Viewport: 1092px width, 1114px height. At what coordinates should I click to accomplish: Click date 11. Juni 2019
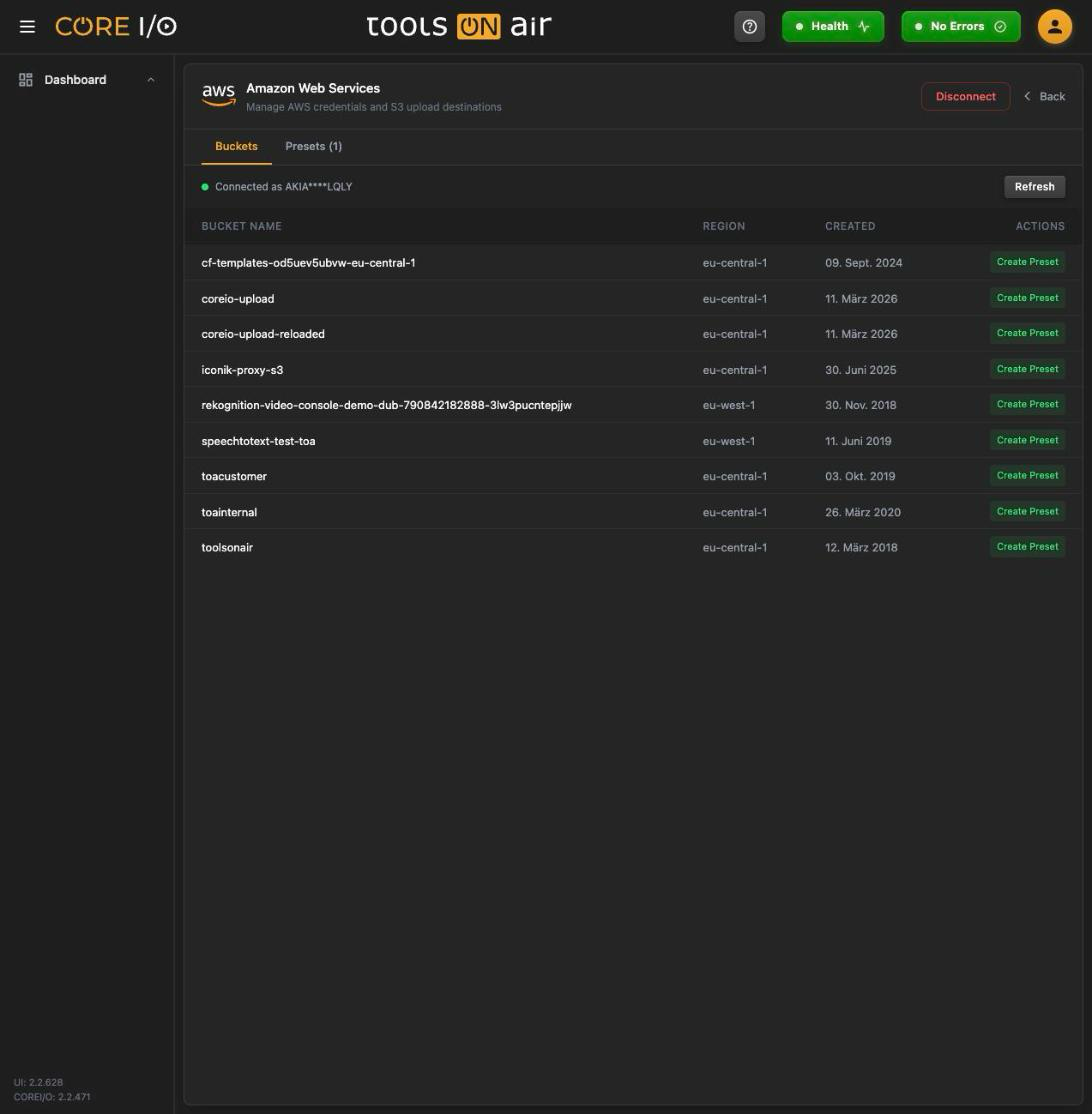tap(858, 440)
